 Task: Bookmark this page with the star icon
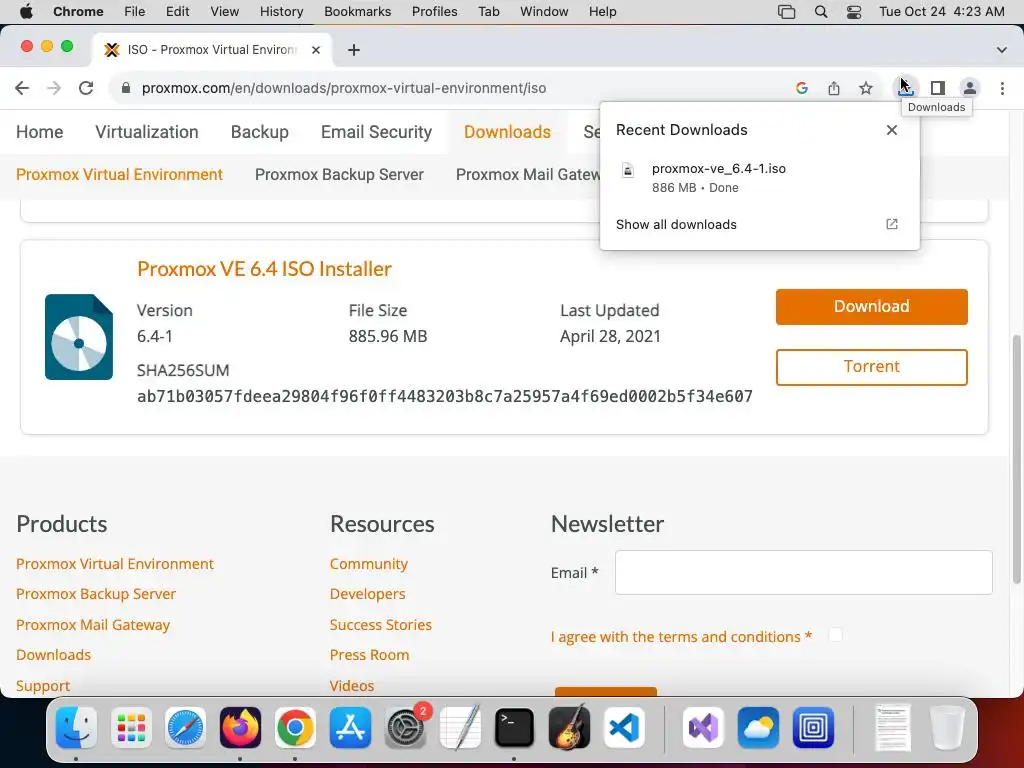click(865, 88)
